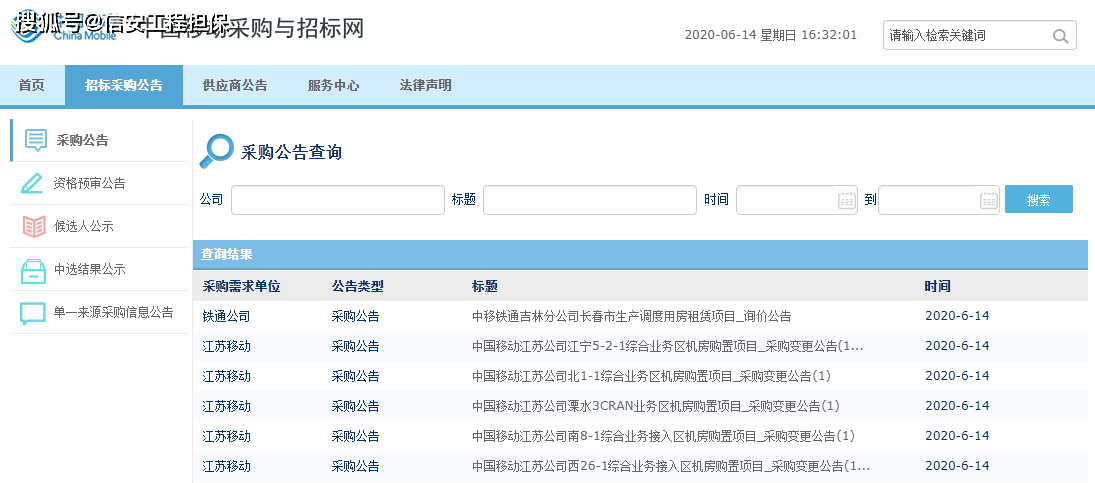Open the 采购公告 sidebar icon
The height and width of the screenshot is (483, 1095).
[x=36, y=140]
